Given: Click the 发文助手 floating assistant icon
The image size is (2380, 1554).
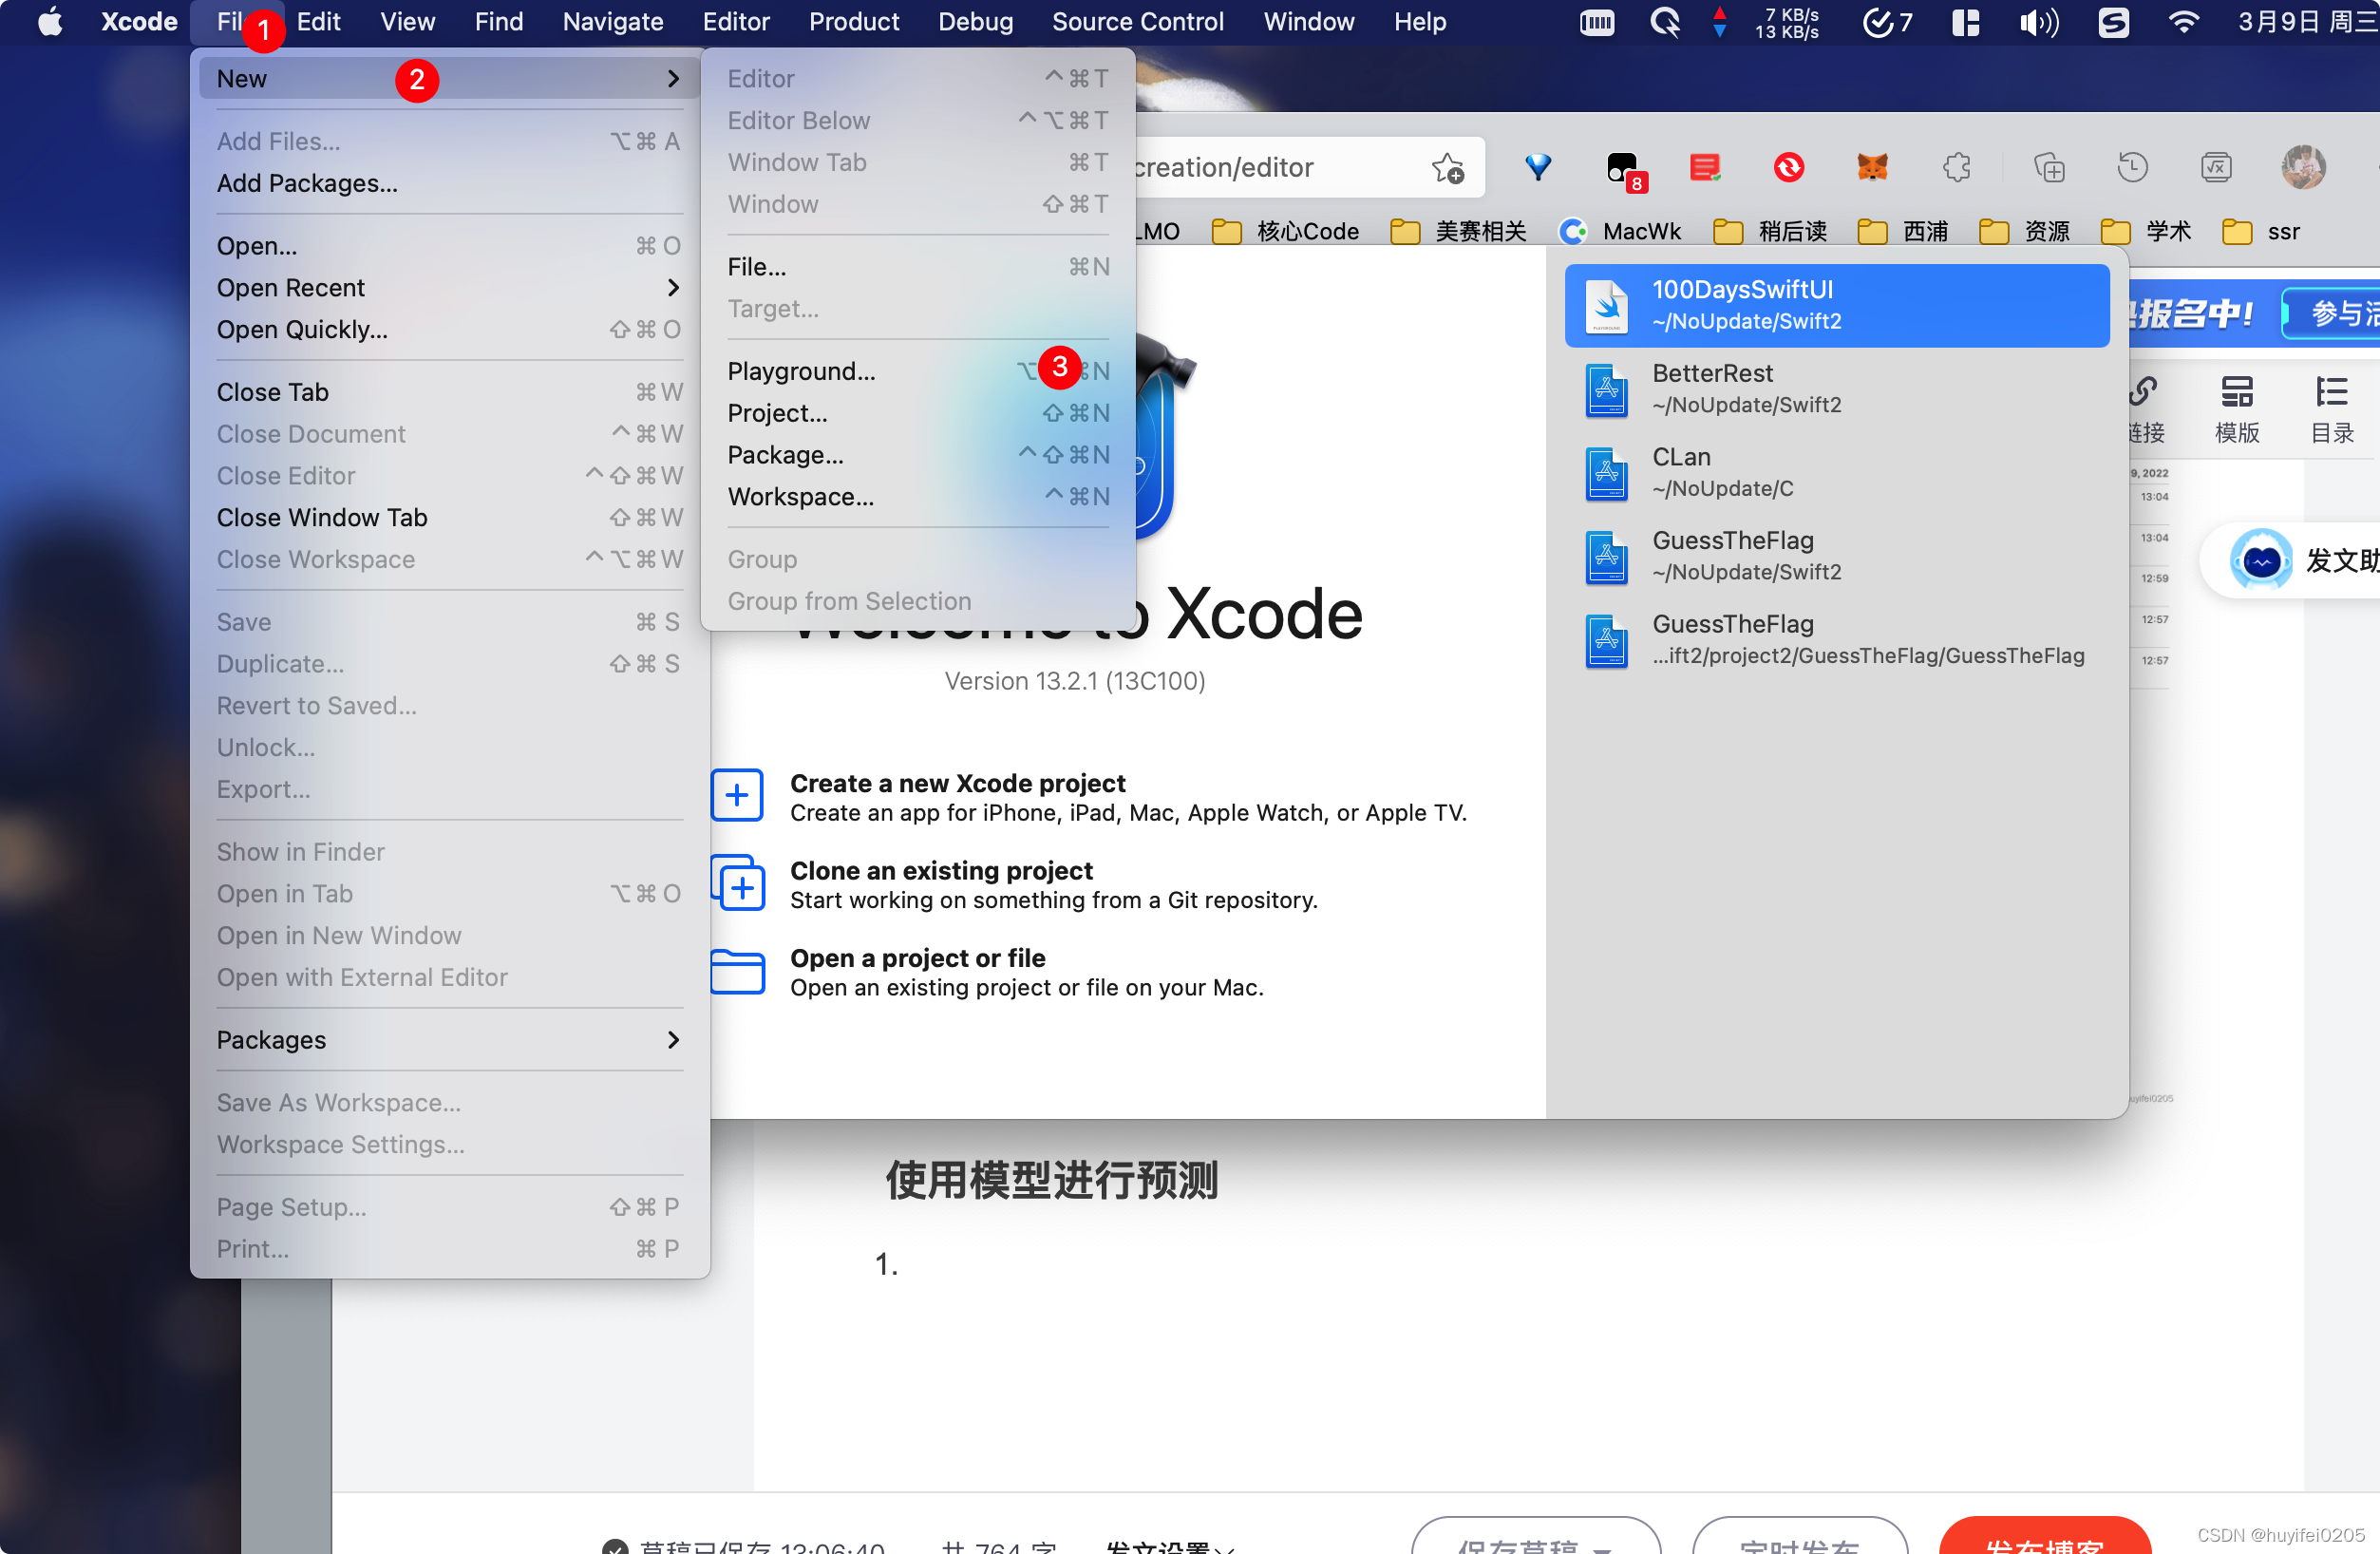Looking at the screenshot, I should 2261,560.
